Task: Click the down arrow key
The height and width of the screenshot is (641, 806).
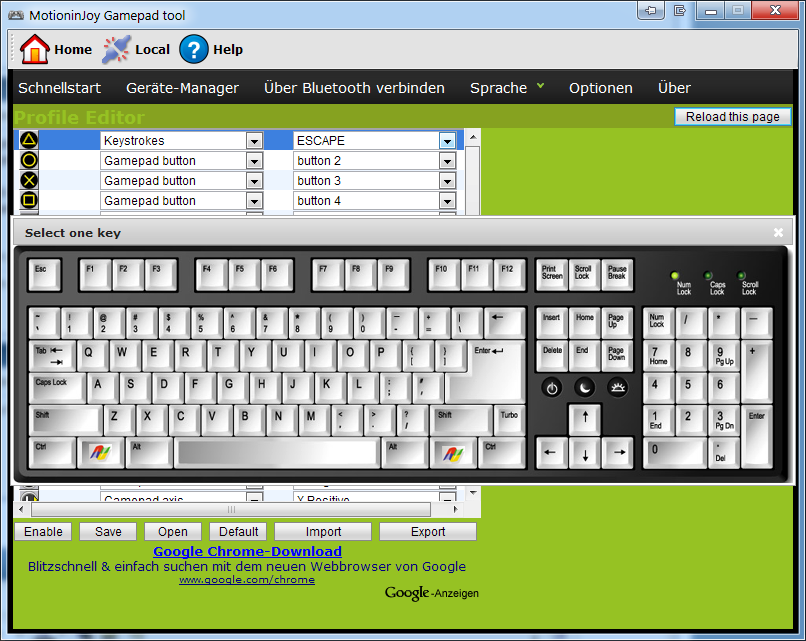Action: tap(585, 453)
